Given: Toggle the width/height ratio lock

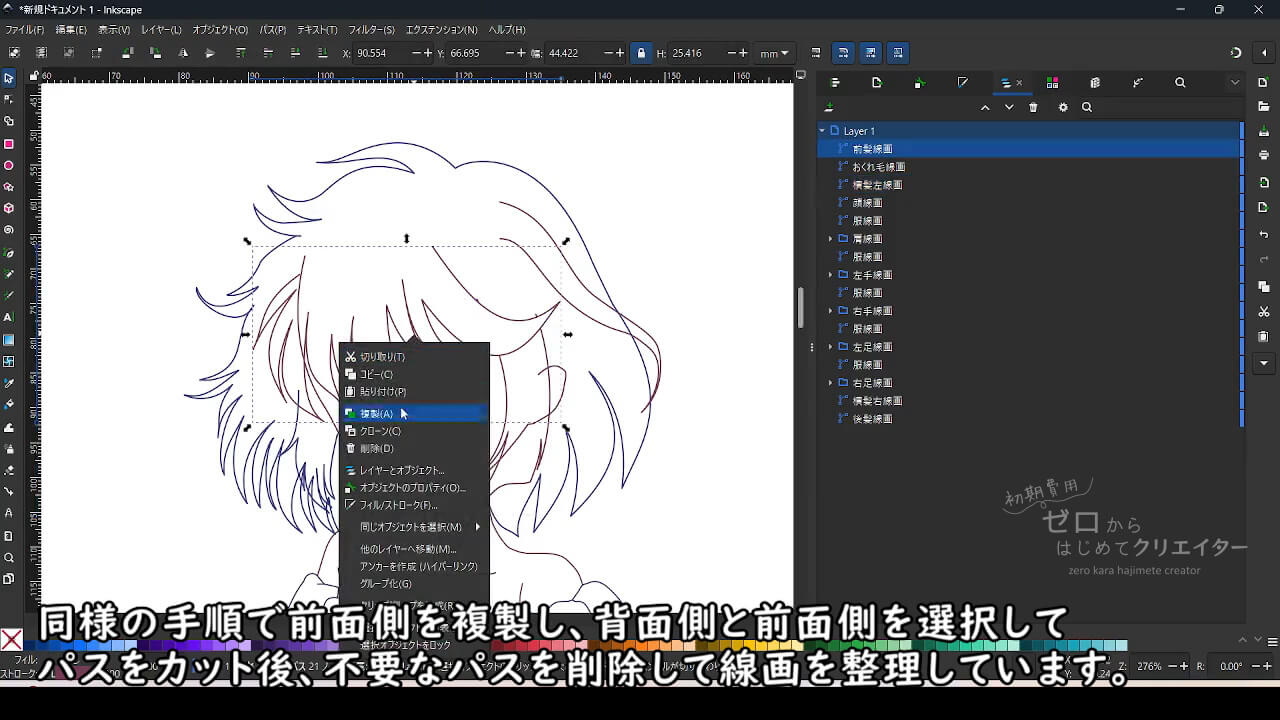Looking at the screenshot, I should point(641,53).
